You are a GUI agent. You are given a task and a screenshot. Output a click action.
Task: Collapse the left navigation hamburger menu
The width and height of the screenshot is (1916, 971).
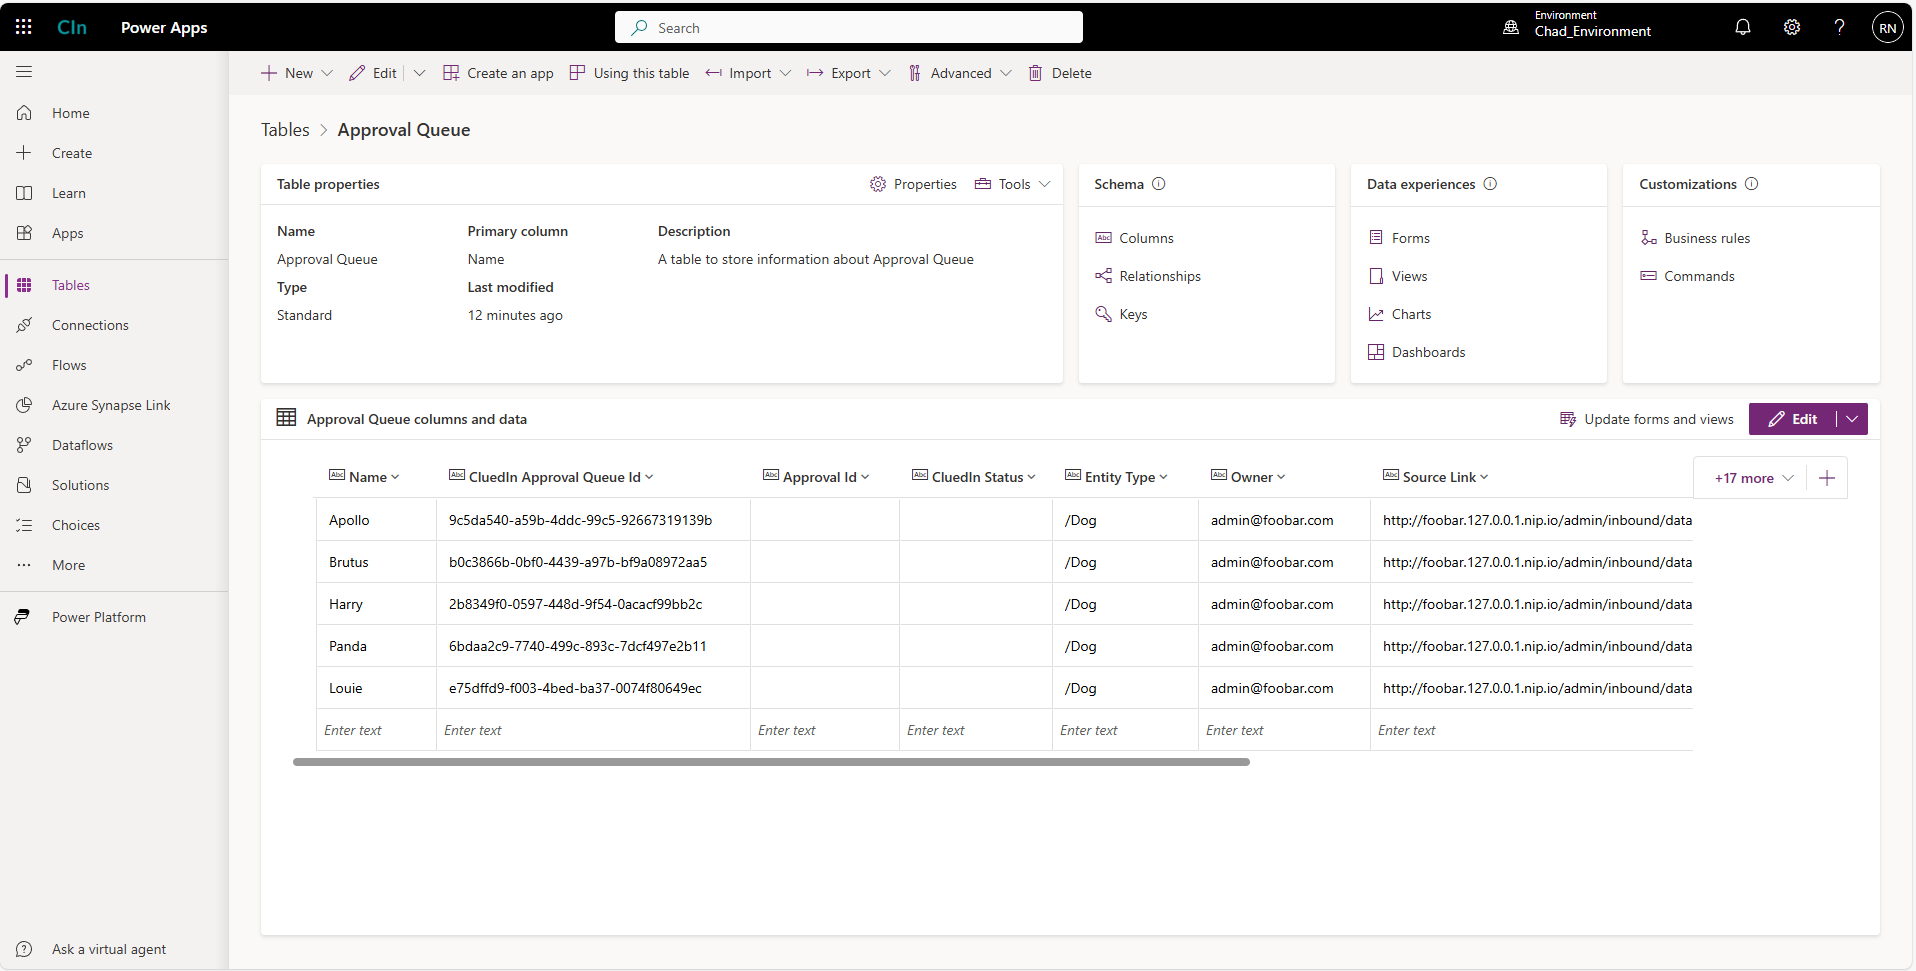[x=24, y=72]
